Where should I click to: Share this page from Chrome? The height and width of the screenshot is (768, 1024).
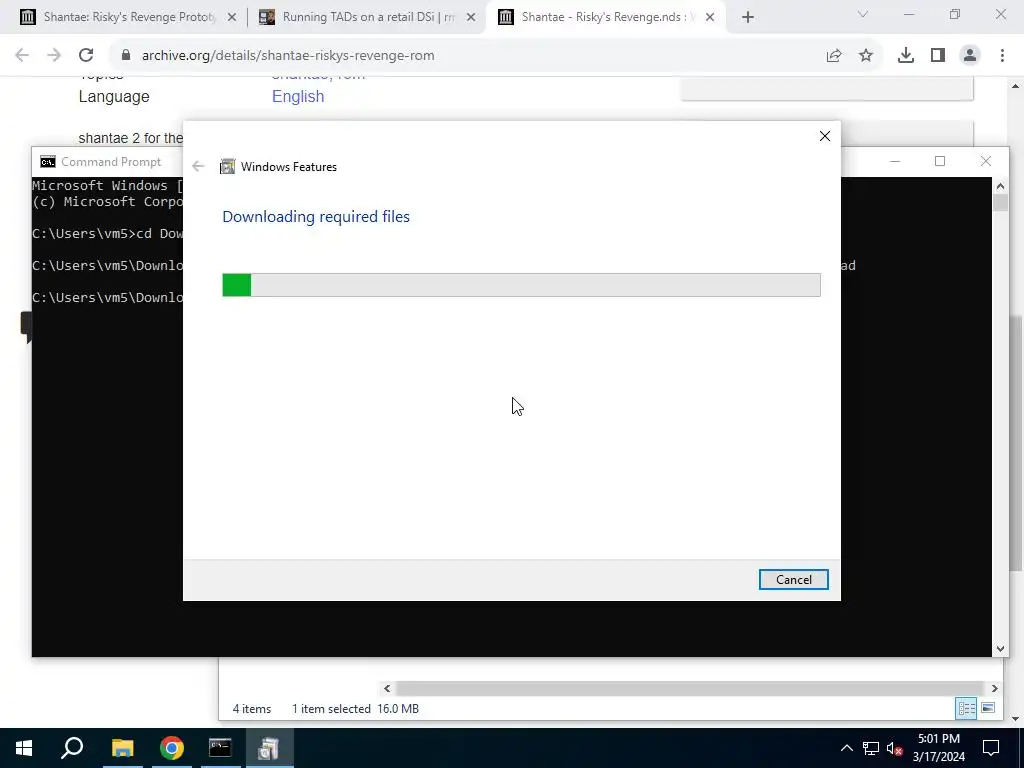click(834, 56)
